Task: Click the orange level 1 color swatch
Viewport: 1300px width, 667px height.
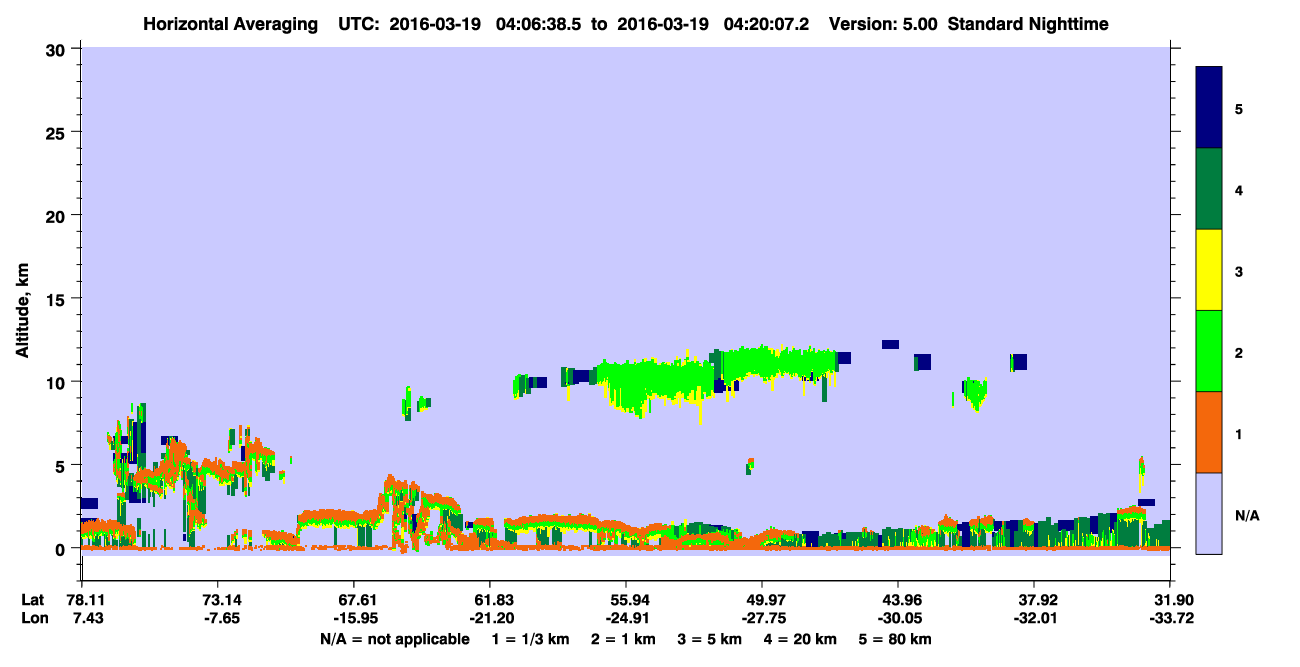Action: pyautogui.click(x=1209, y=432)
